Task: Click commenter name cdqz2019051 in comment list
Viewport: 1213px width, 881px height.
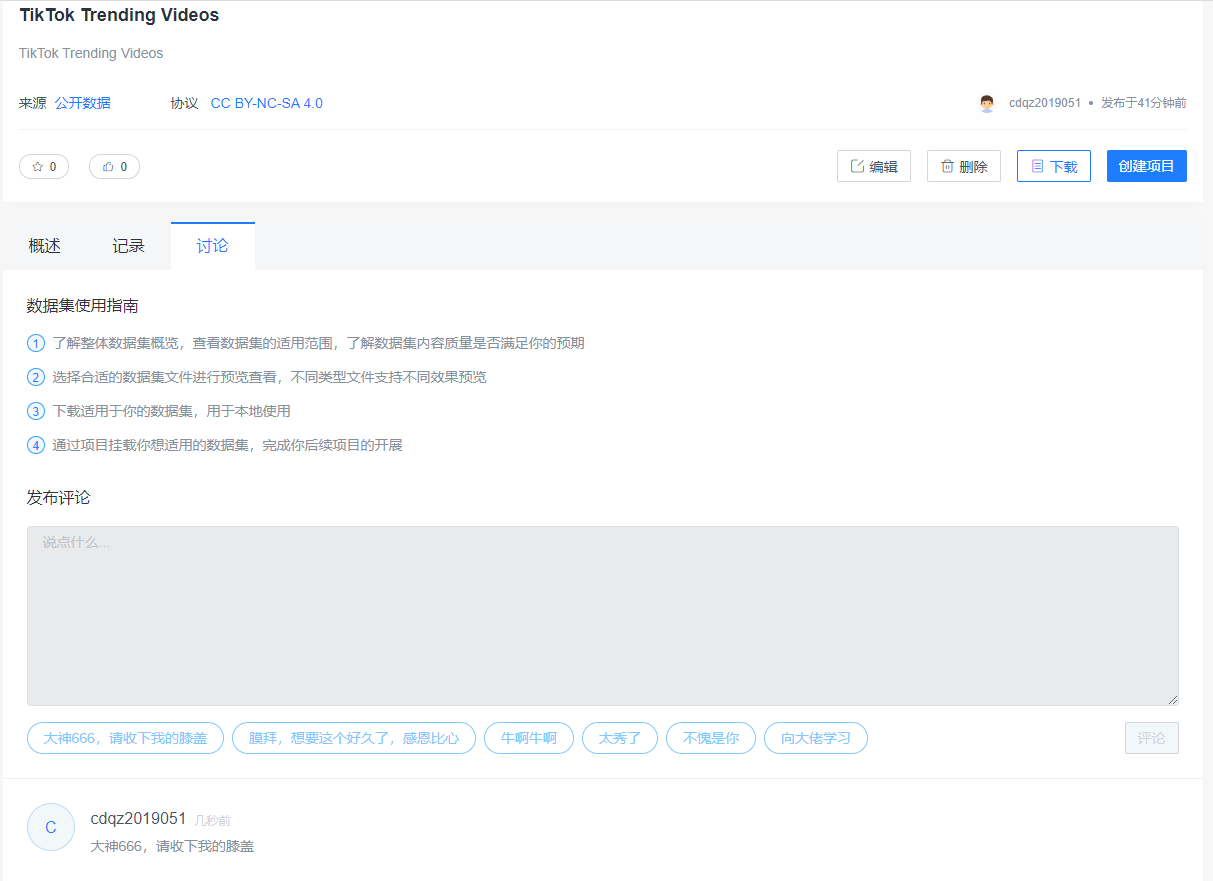Action: pyautogui.click(x=138, y=818)
